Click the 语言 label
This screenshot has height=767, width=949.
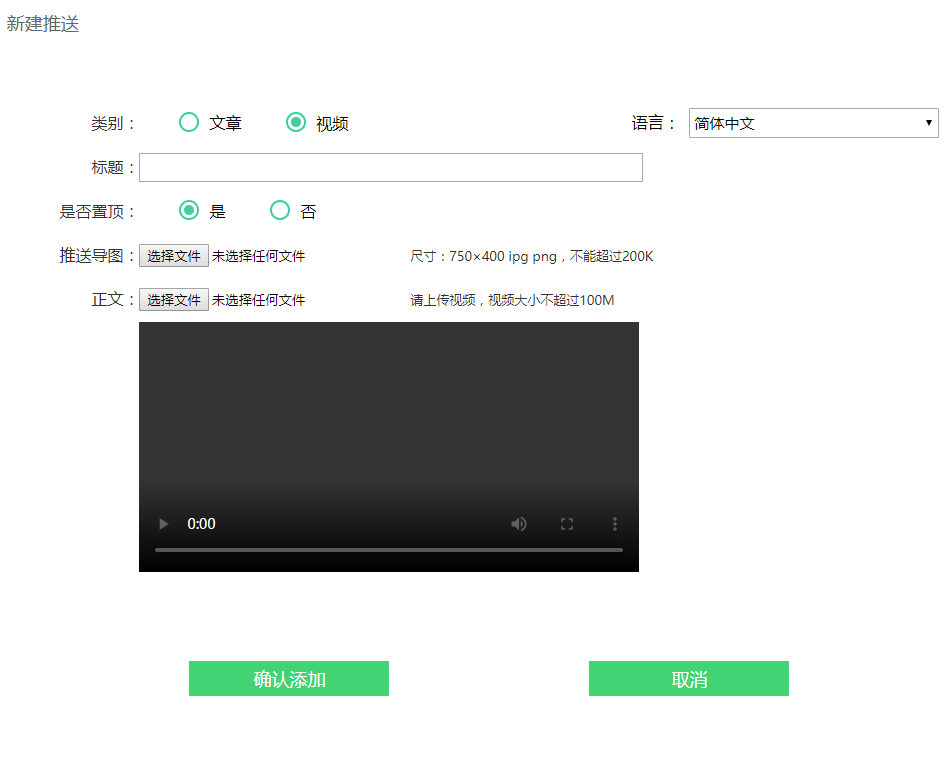(x=653, y=123)
